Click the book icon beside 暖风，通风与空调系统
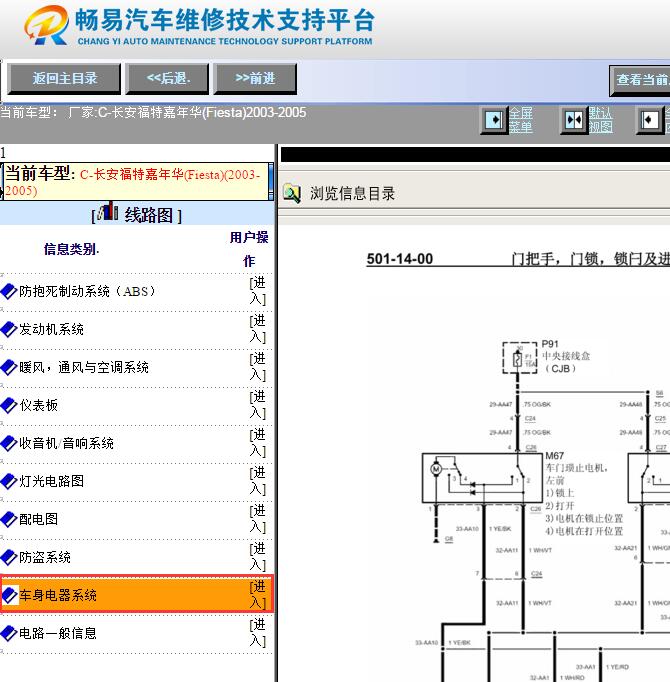 pos(9,368)
